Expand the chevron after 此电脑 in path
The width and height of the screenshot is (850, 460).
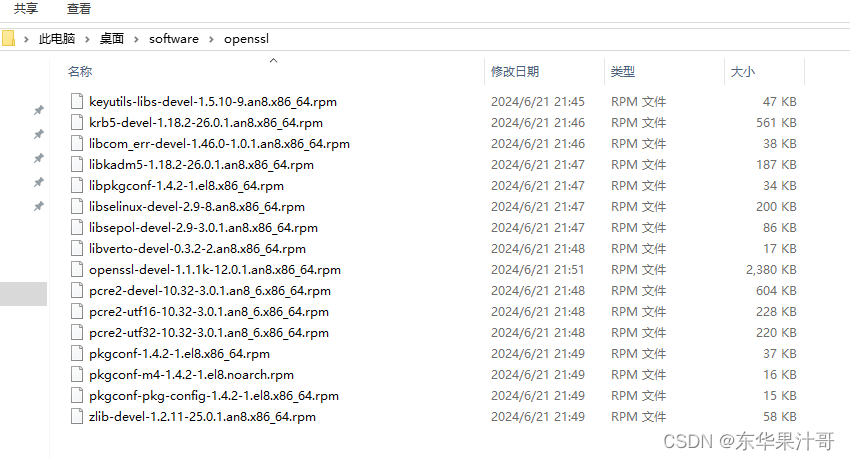coord(87,39)
